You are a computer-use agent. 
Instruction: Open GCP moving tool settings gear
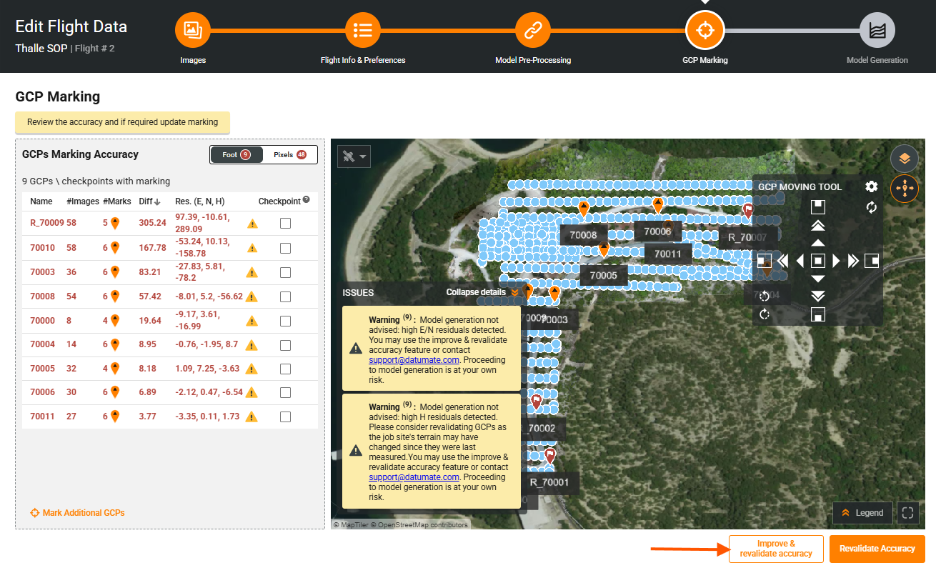tap(871, 187)
